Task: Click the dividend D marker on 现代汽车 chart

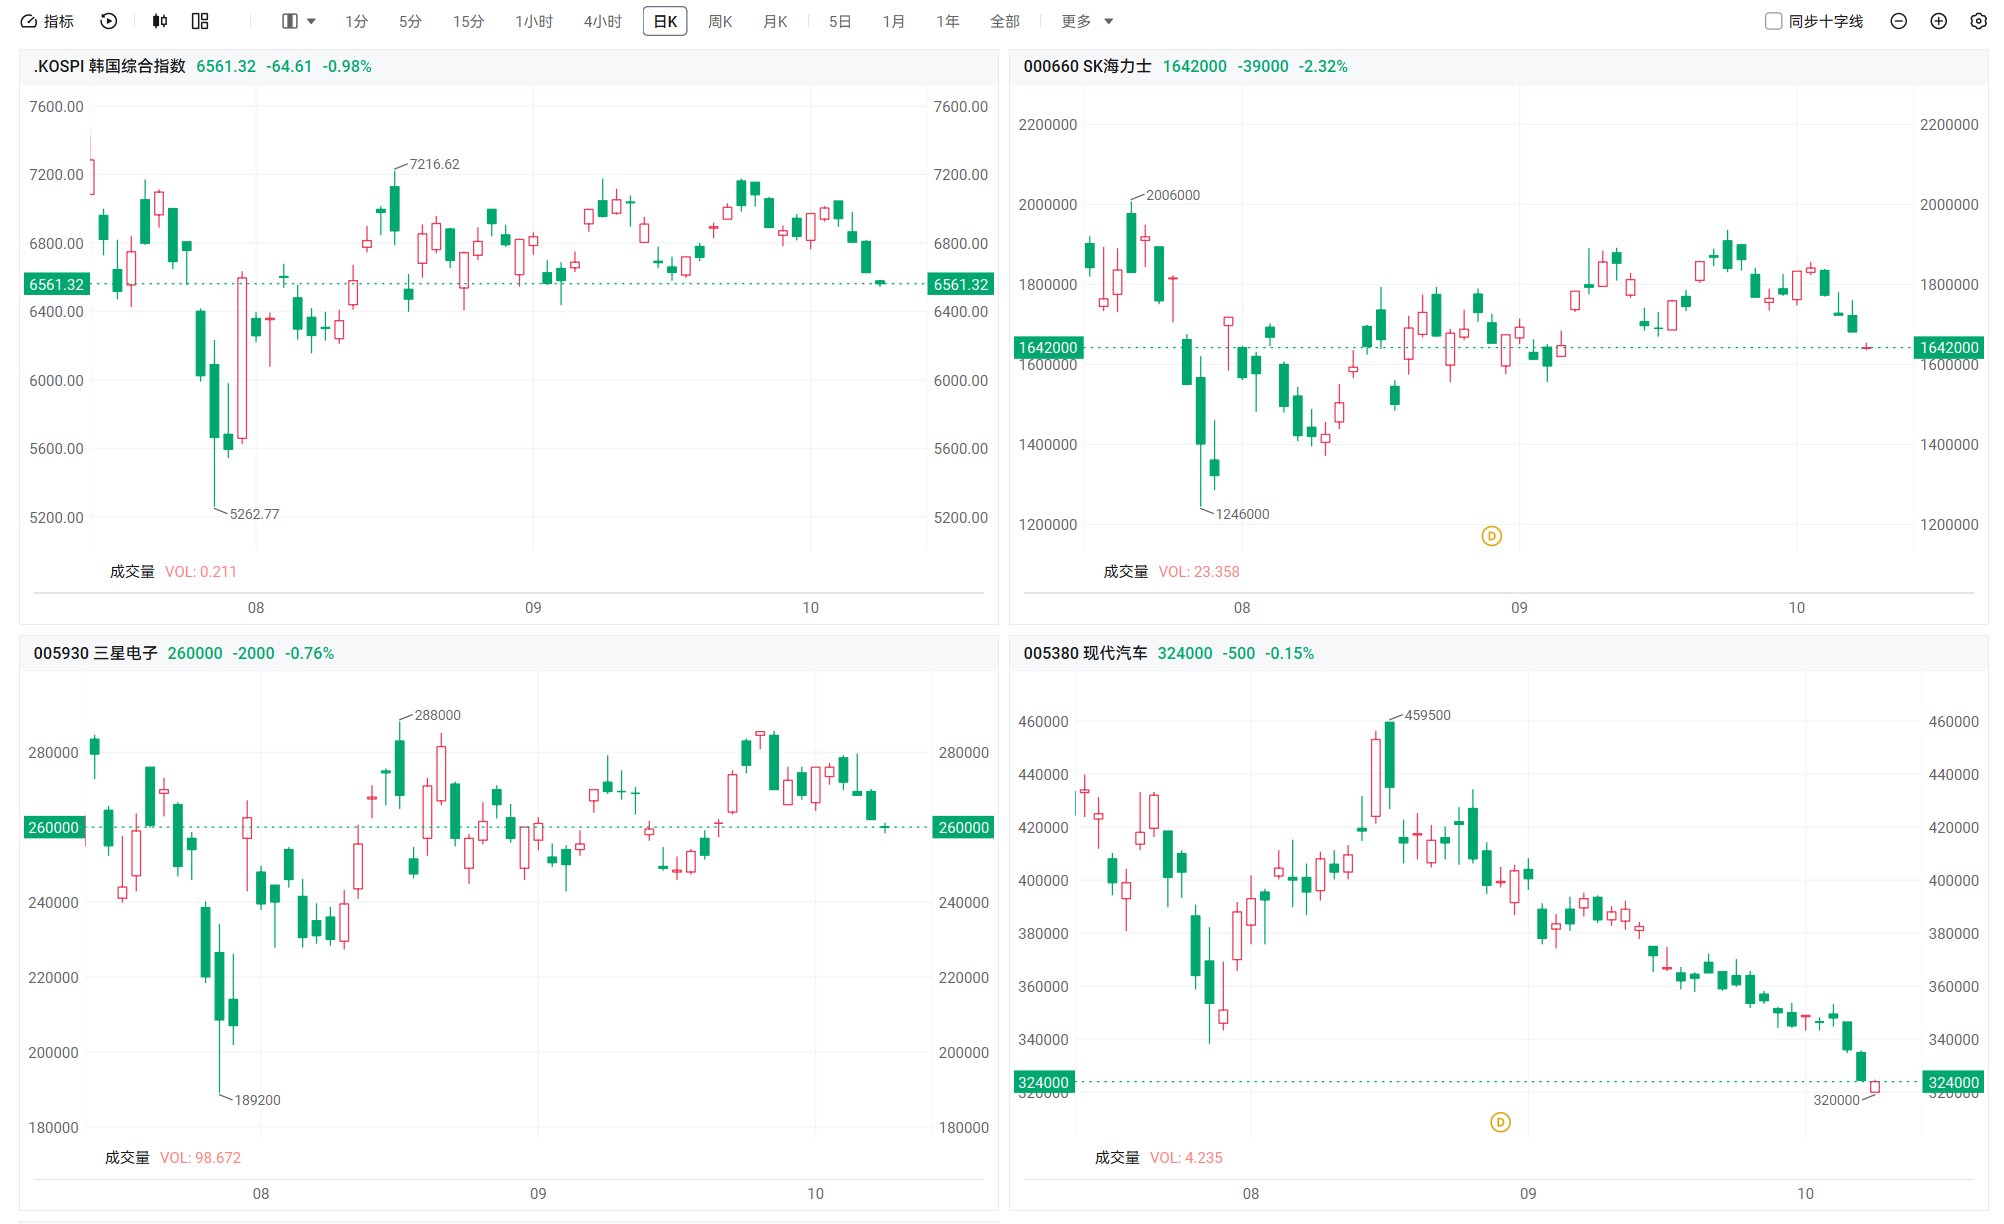Action: pos(1500,1122)
